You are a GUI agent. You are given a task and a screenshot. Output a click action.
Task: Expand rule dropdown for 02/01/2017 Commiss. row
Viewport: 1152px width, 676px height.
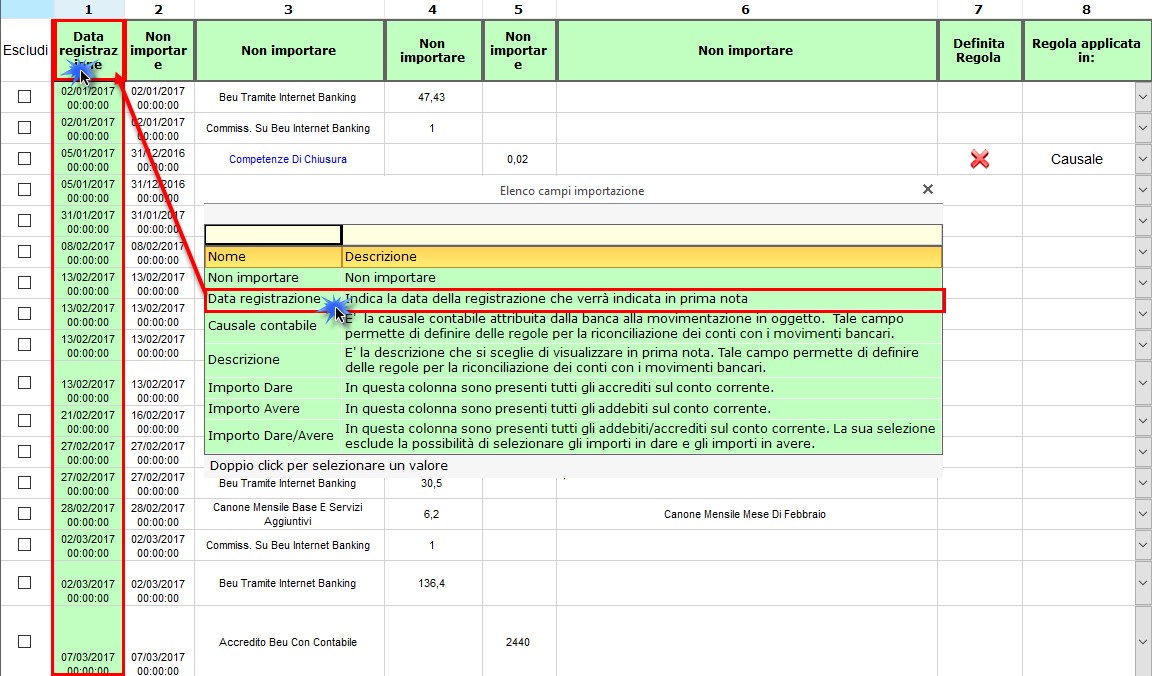[1143, 128]
